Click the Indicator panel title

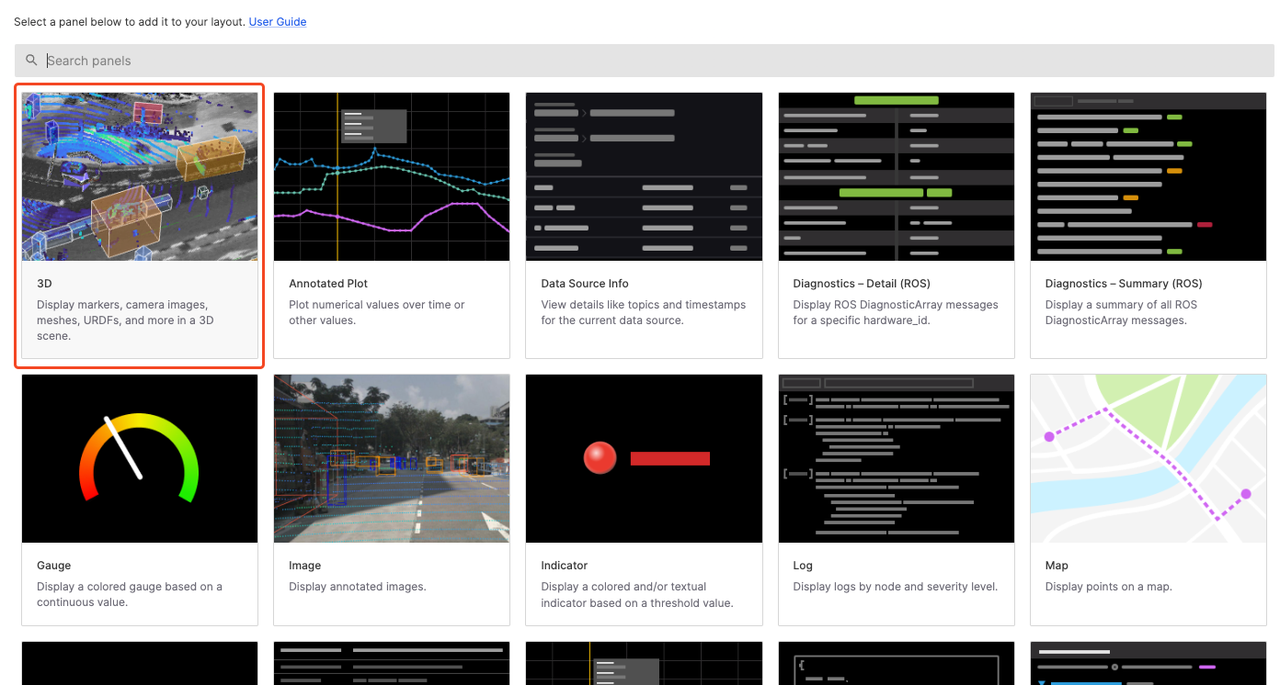click(x=564, y=566)
